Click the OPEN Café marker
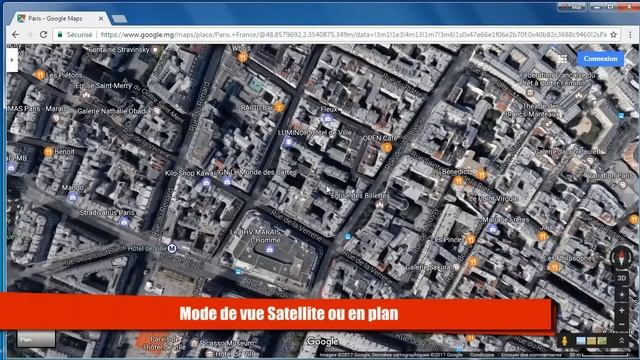The width and height of the screenshot is (640, 360). pyautogui.click(x=387, y=148)
